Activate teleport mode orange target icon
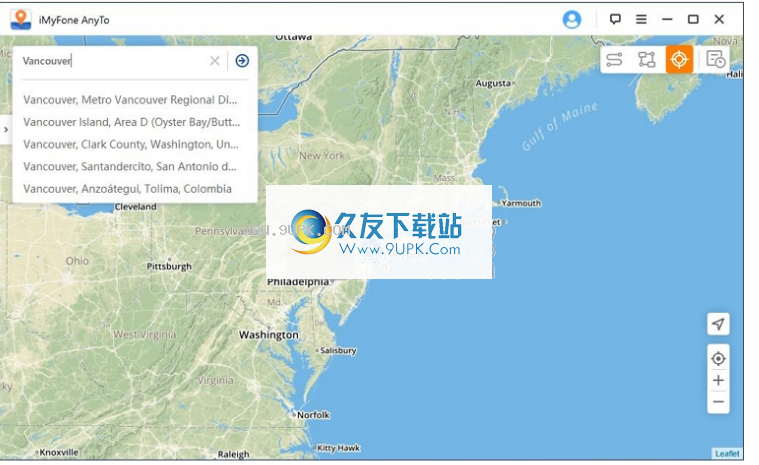The height and width of the screenshot is (465, 759). 679,60
